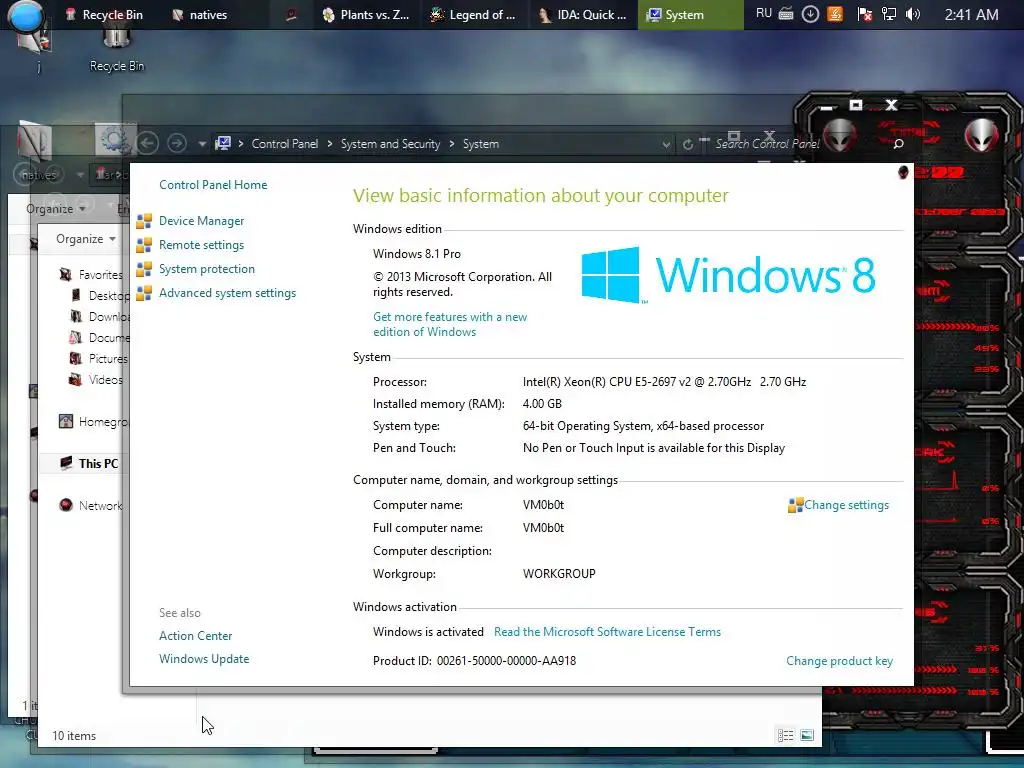Click the 2:41 AM clock
Viewport: 1024px width, 768px height.
(x=971, y=14)
